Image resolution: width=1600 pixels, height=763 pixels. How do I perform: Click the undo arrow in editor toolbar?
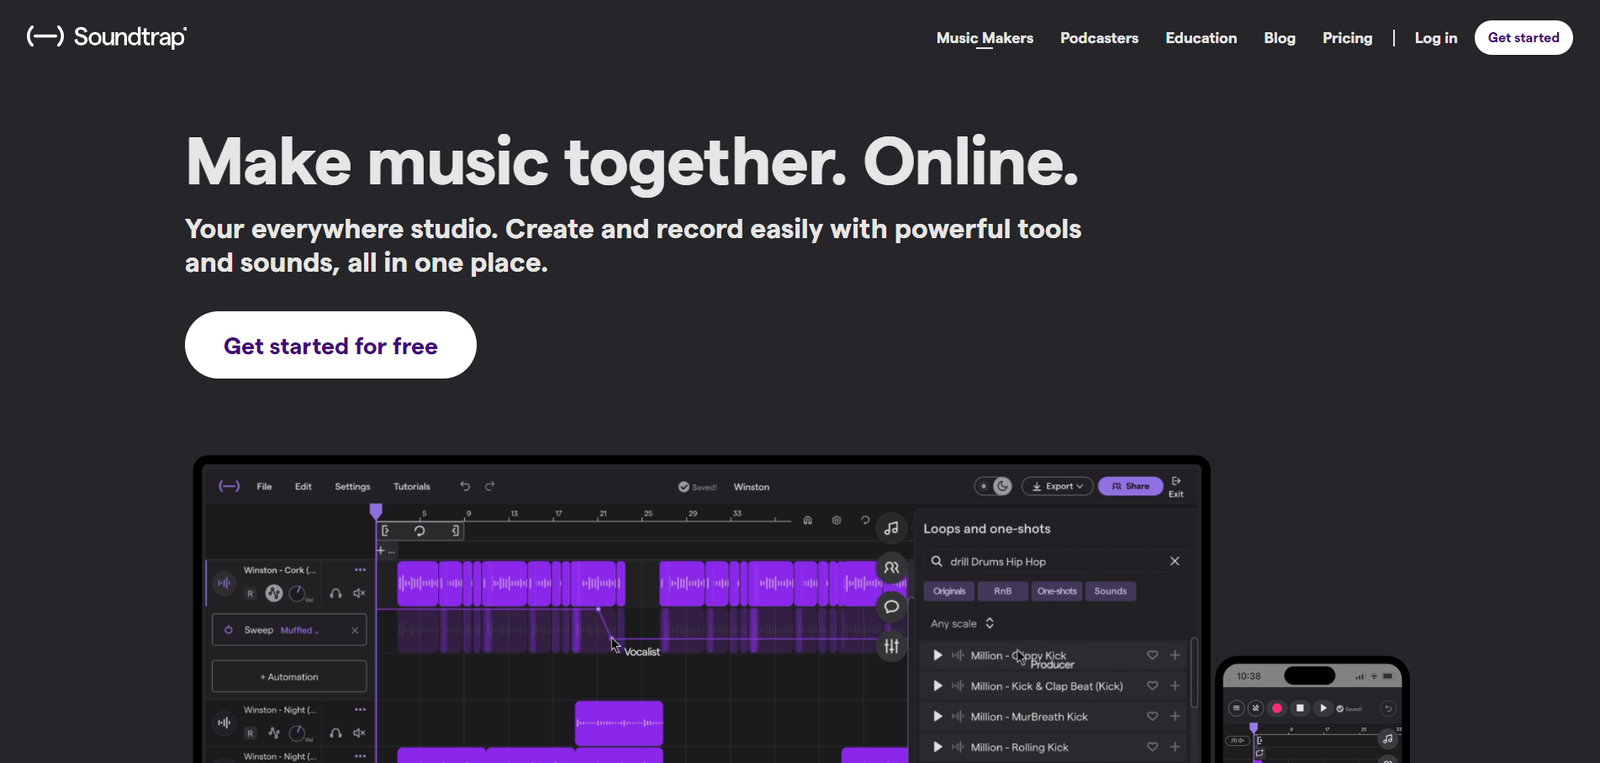click(x=465, y=487)
